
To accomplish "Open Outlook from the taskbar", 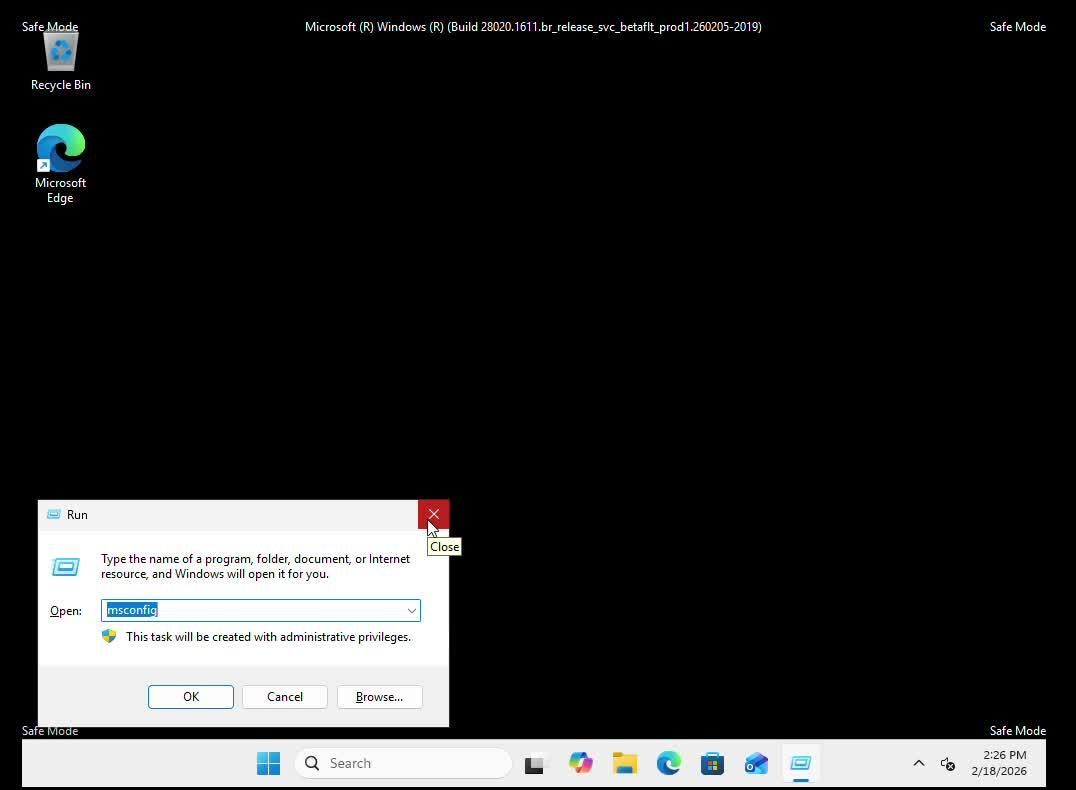I will point(756,763).
